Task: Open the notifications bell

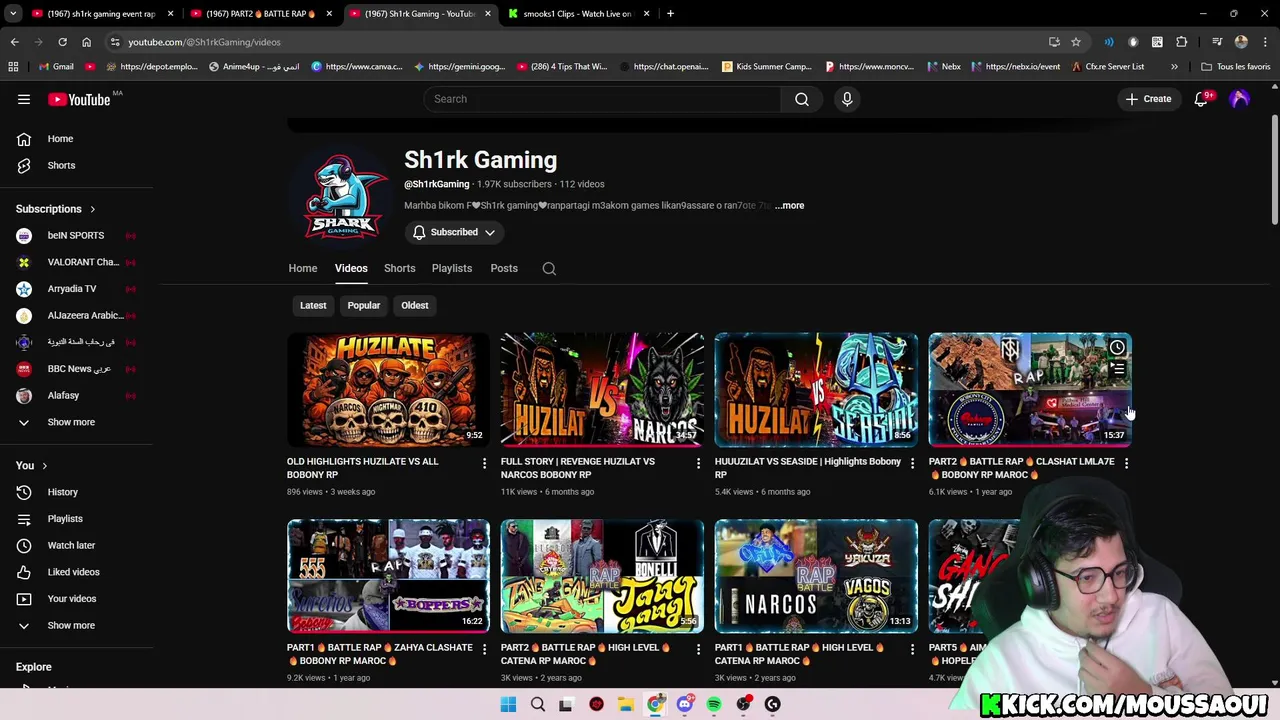Action: point(1201,99)
